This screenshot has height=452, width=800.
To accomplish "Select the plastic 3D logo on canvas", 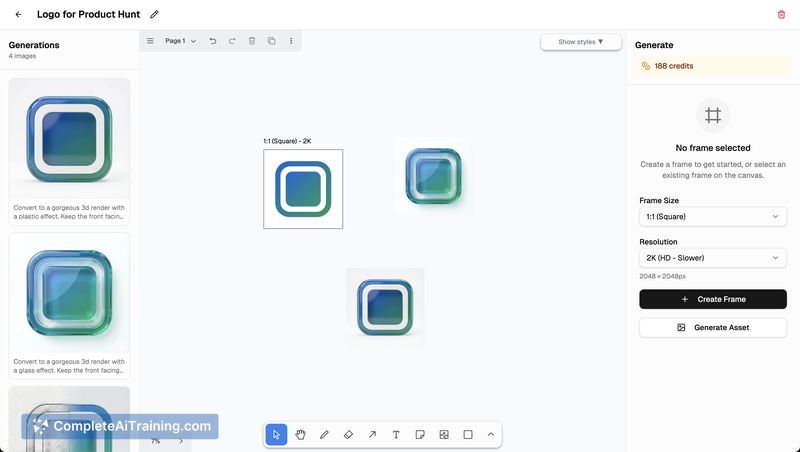I will (385, 307).
